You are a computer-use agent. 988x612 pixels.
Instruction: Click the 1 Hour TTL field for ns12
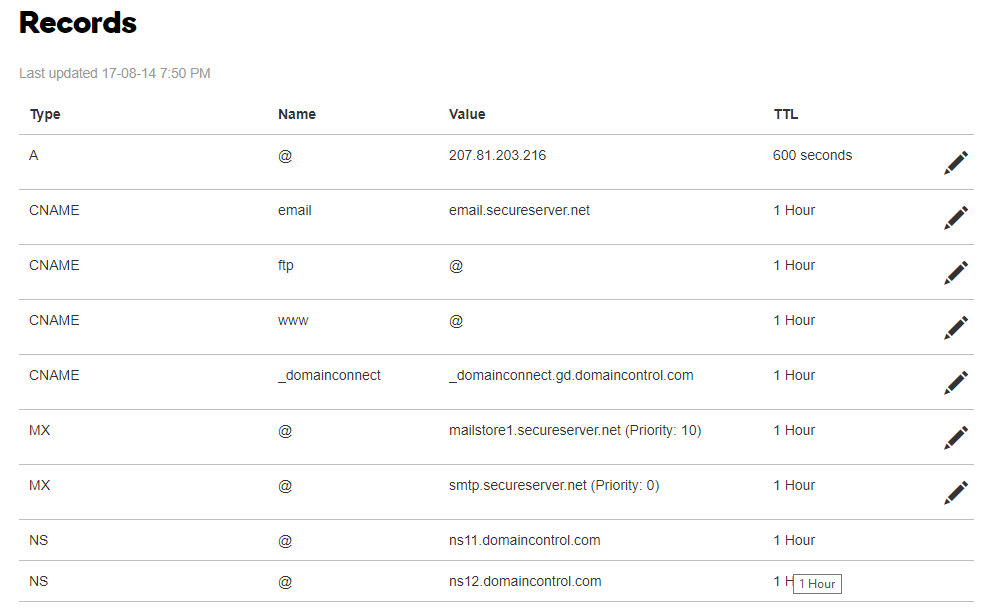tap(816, 583)
